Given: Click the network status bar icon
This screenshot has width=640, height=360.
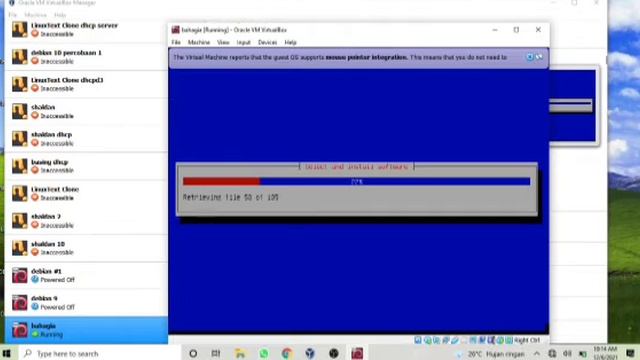Looking at the screenshot, I should click(445, 340).
